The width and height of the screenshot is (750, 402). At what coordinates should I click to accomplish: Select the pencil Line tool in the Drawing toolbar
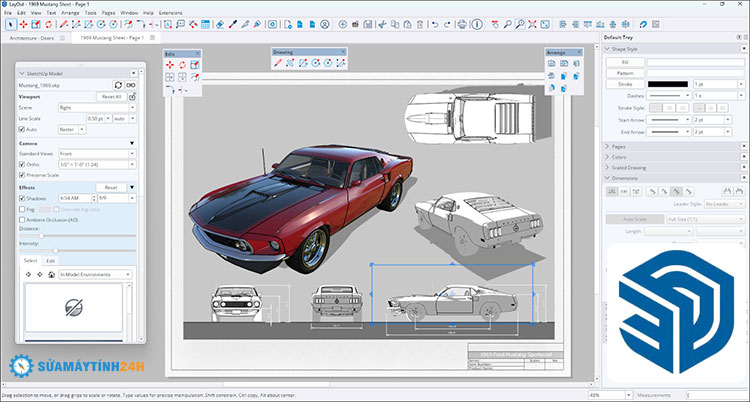[x=278, y=63]
